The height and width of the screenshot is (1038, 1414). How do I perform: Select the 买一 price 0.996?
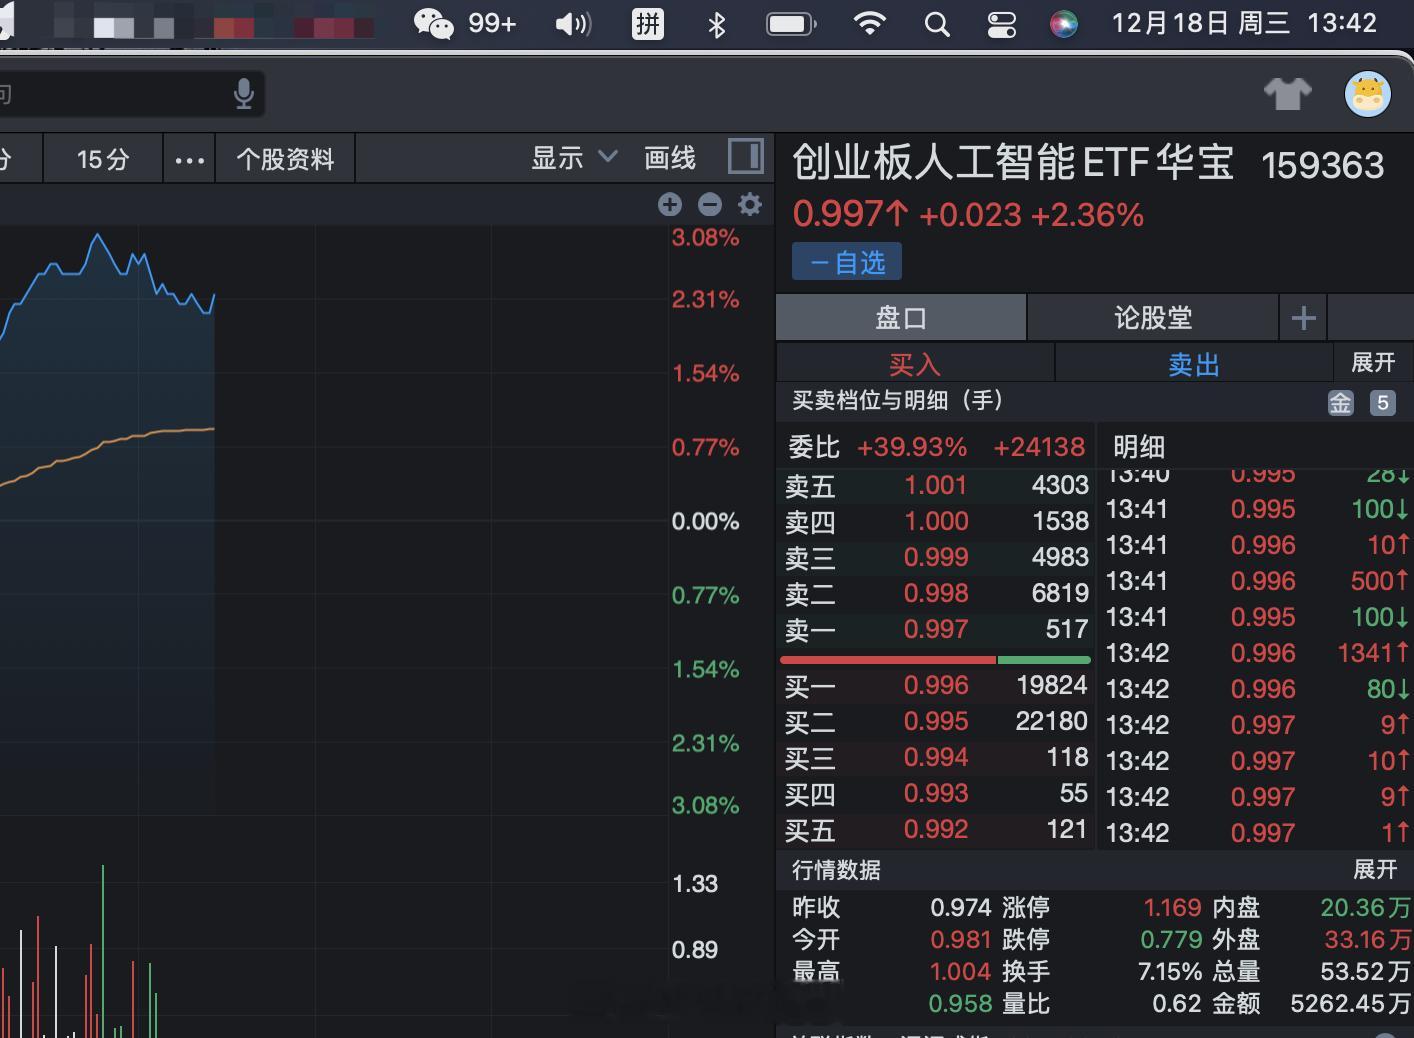tap(936, 685)
